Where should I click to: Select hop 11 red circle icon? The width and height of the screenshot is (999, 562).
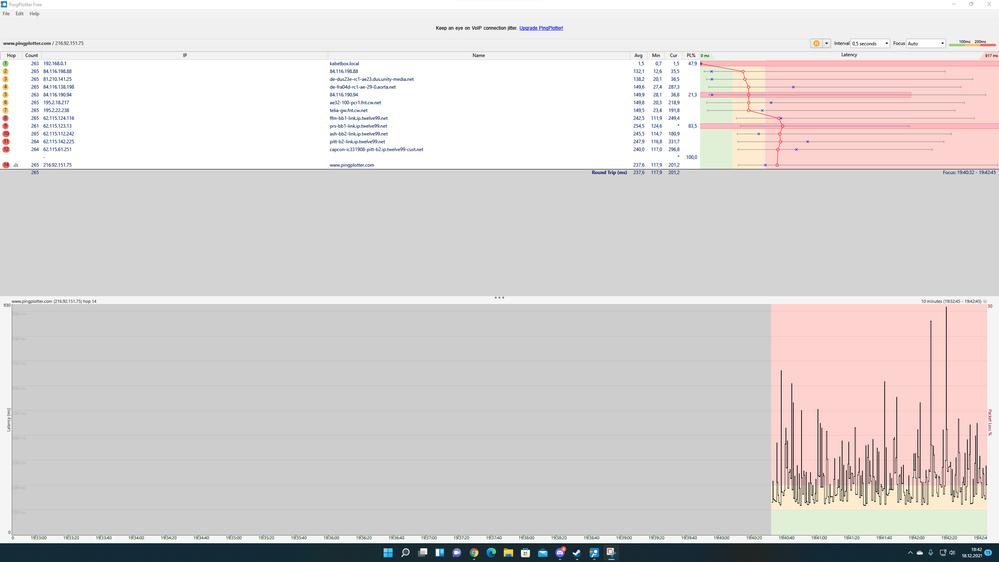tap(6, 141)
